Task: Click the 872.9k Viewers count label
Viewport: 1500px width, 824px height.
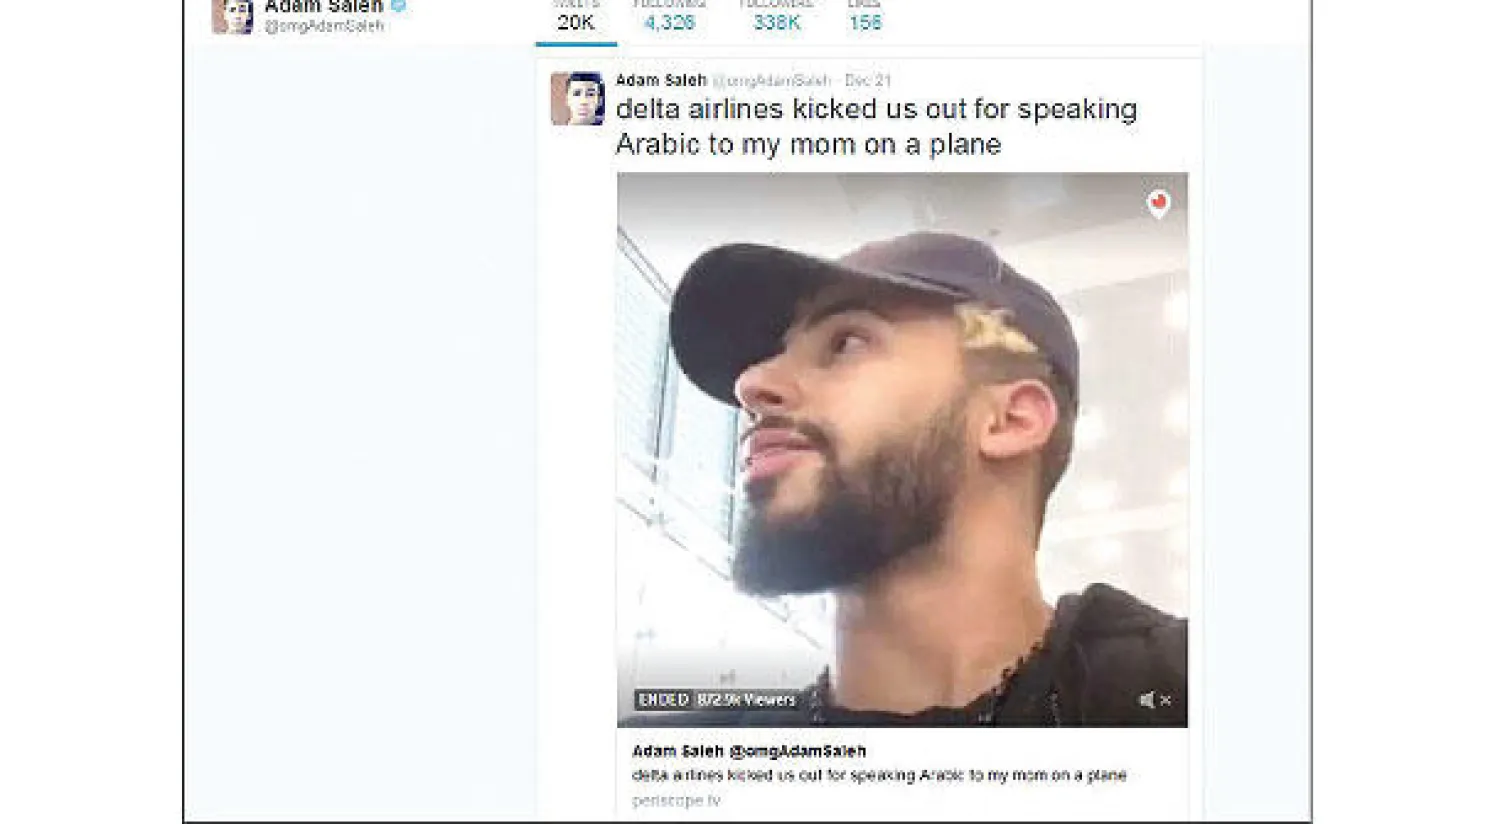Action: click(746, 700)
